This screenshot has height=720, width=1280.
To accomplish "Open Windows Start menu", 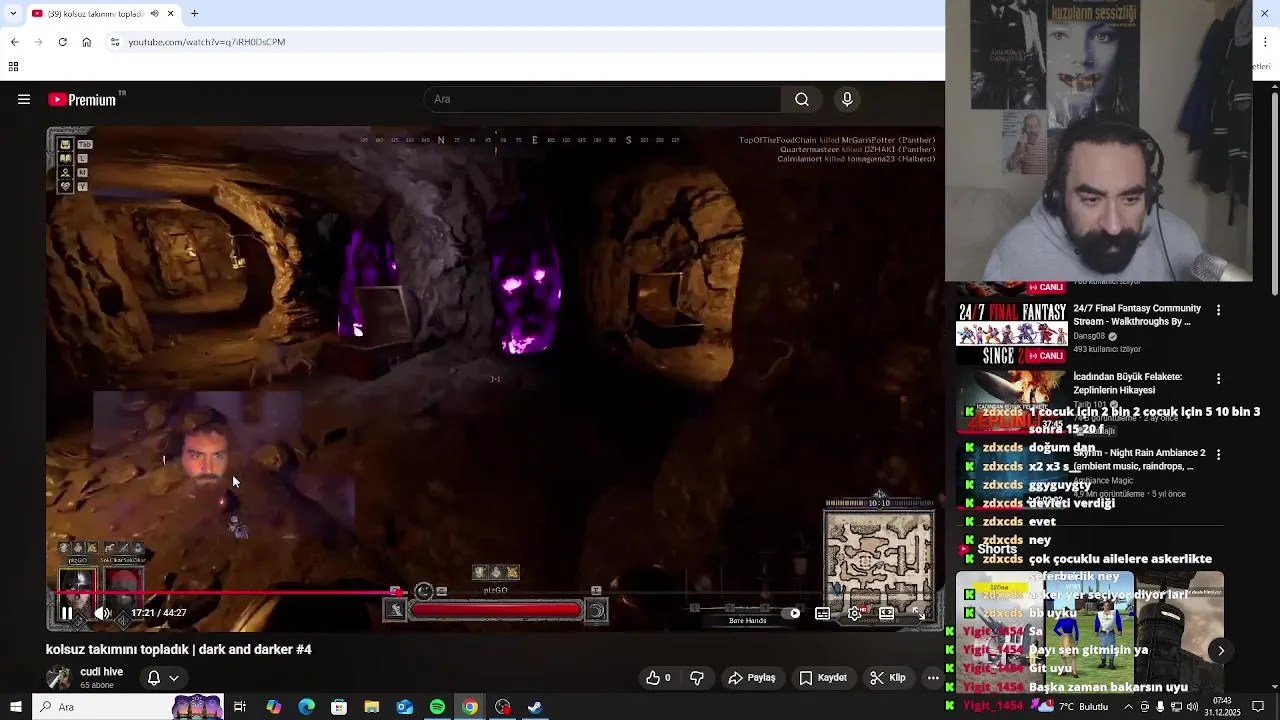I will click(15, 707).
